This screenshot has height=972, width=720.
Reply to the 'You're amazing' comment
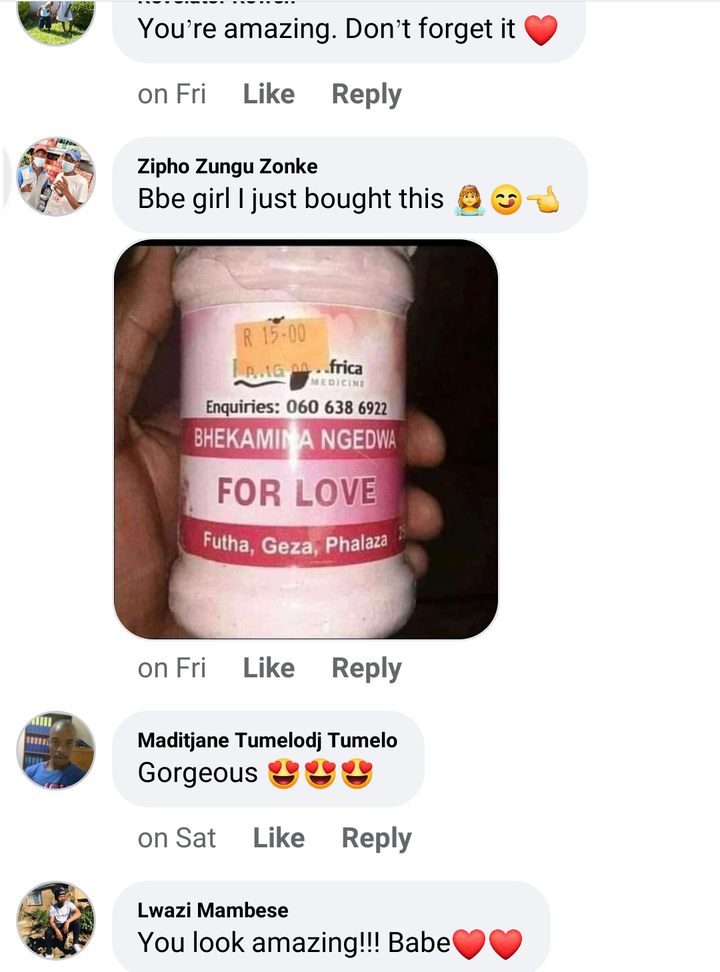pos(367,94)
